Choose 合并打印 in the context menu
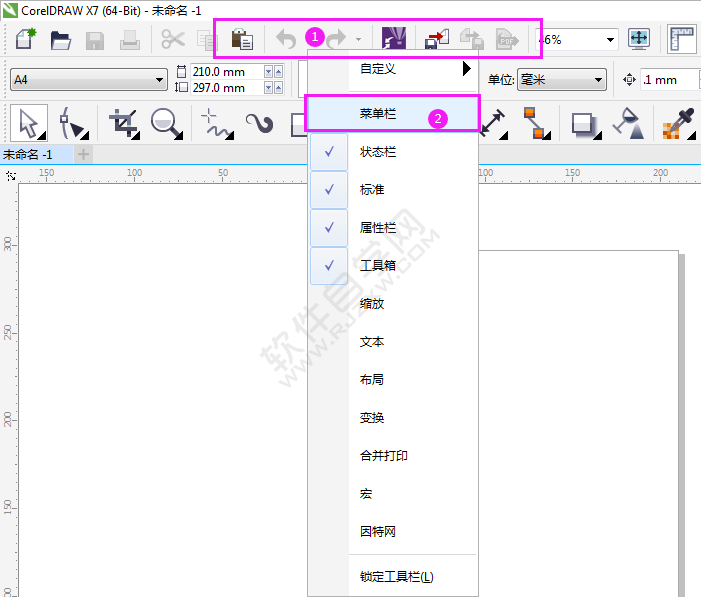This screenshot has width=701, height=597. tap(393, 456)
